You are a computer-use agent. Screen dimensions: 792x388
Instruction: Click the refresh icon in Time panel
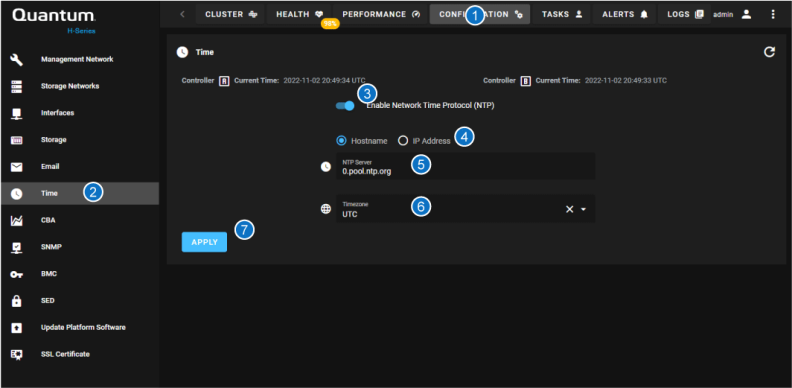pyautogui.click(x=769, y=52)
